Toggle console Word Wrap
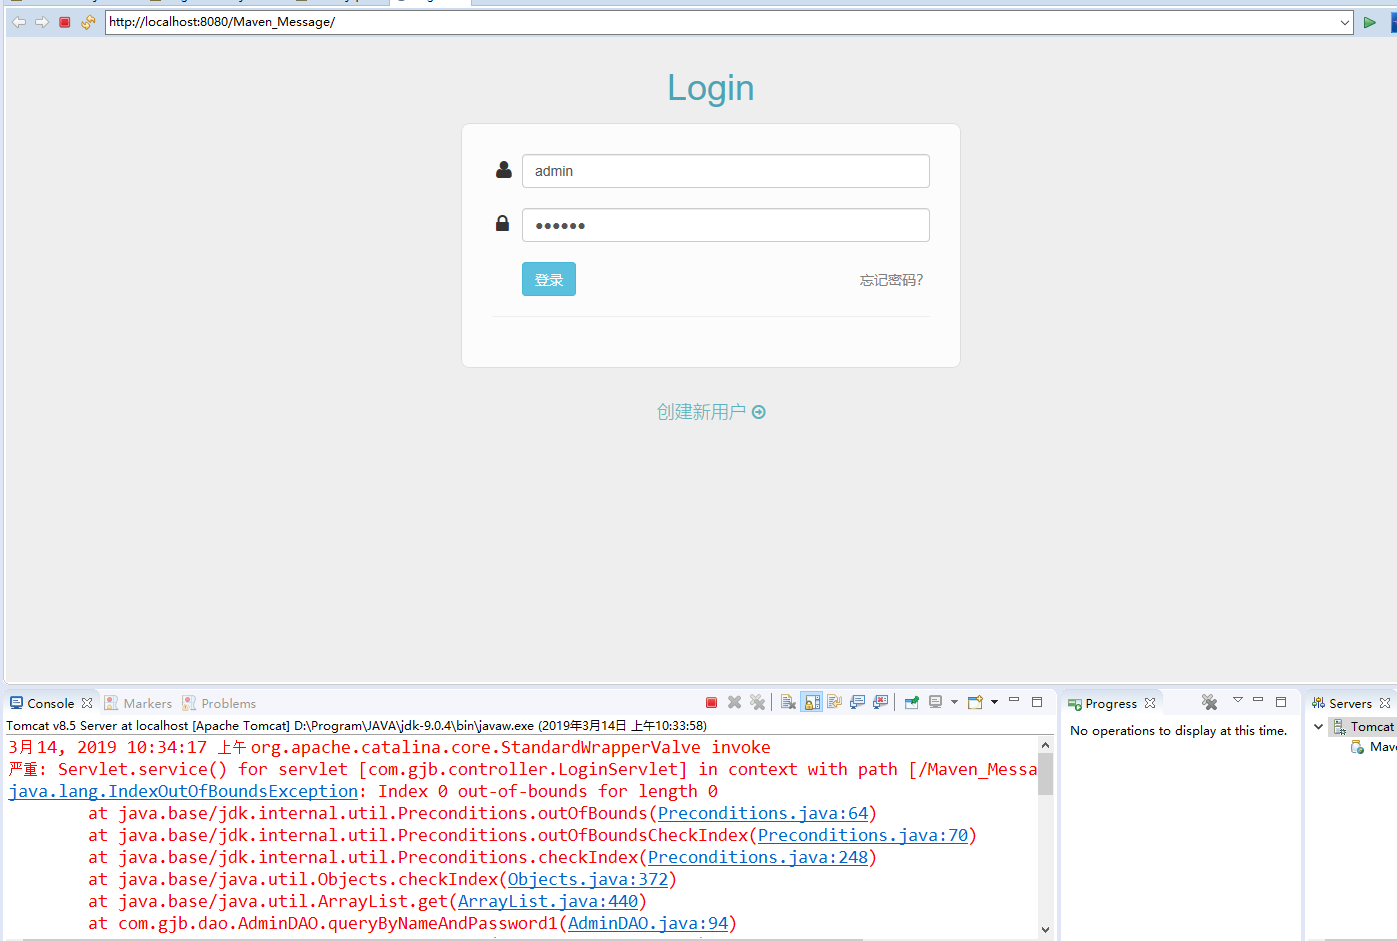Image resolution: width=1397 pixels, height=941 pixels. 834,702
